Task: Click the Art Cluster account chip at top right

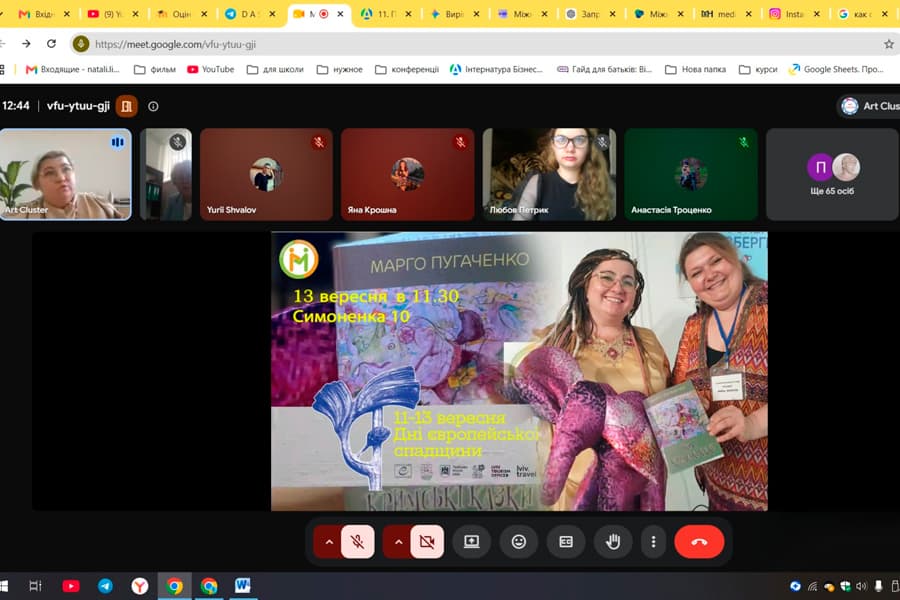Action: pos(869,106)
